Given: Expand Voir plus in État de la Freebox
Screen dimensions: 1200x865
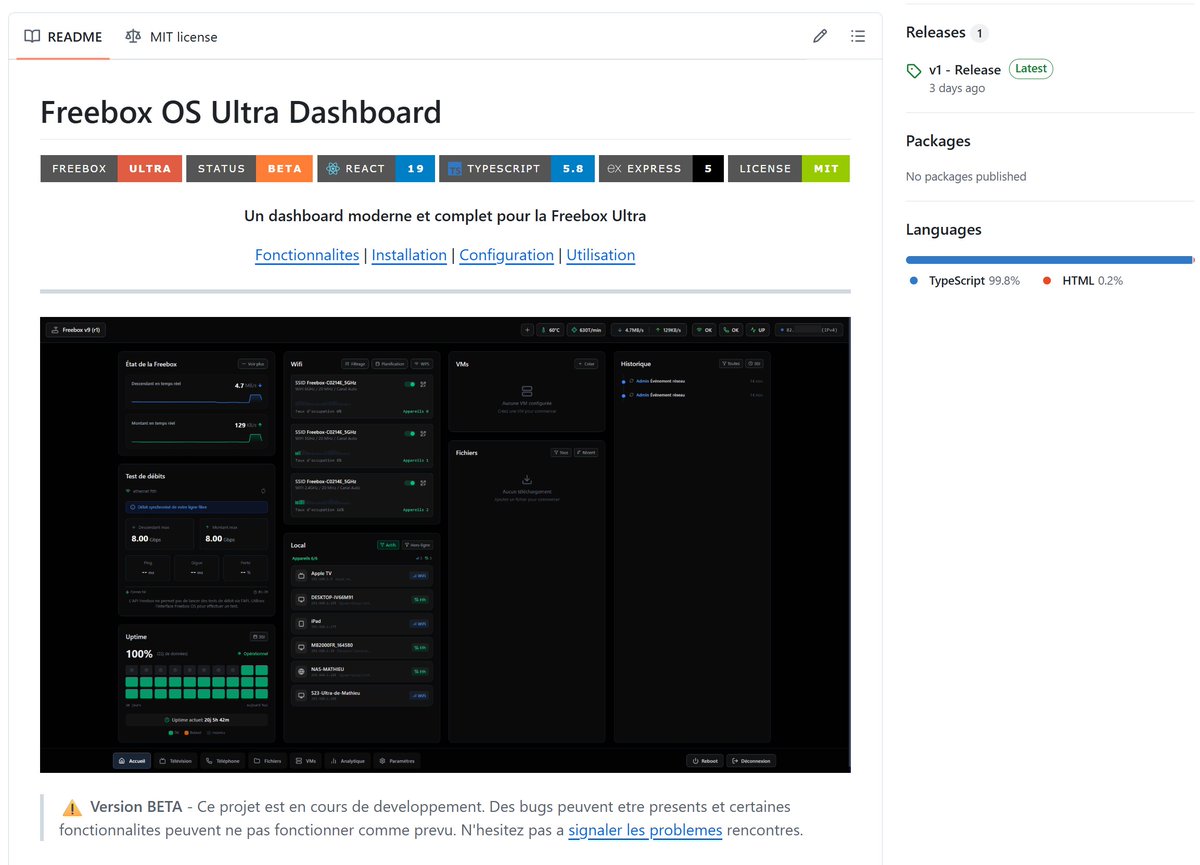Looking at the screenshot, I should [x=253, y=364].
